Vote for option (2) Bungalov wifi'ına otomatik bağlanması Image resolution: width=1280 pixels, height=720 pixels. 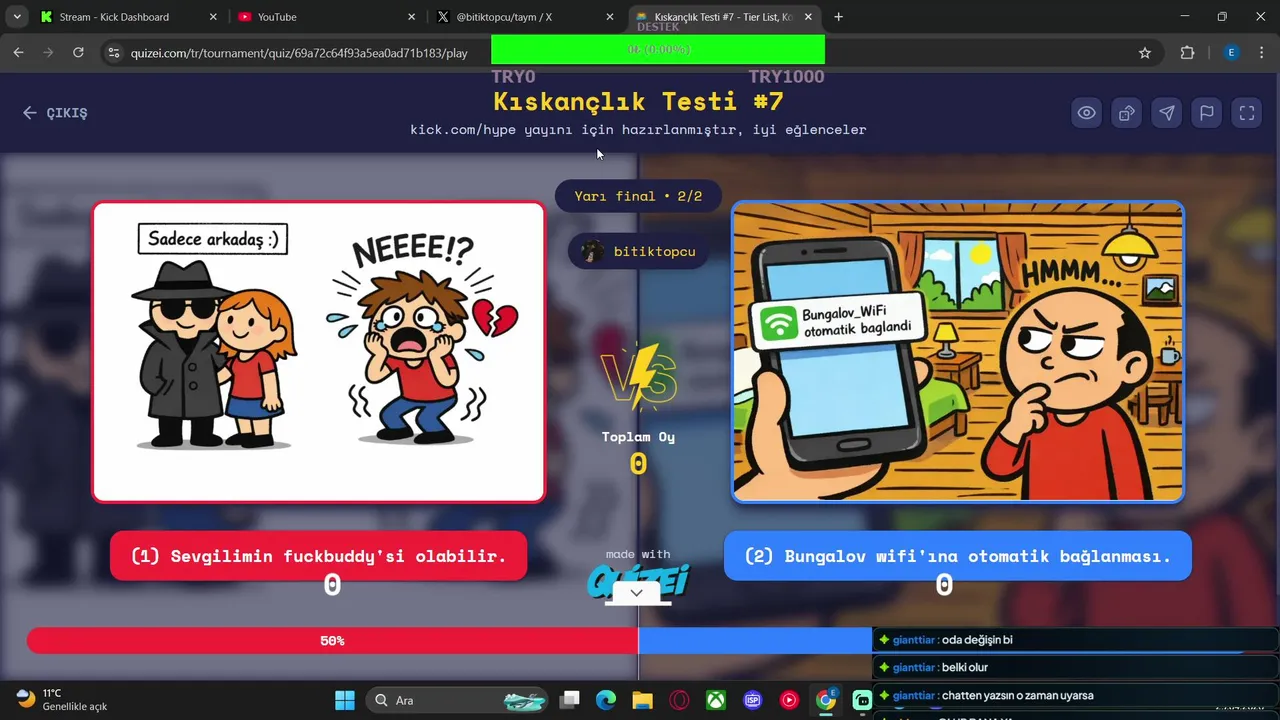pos(958,556)
